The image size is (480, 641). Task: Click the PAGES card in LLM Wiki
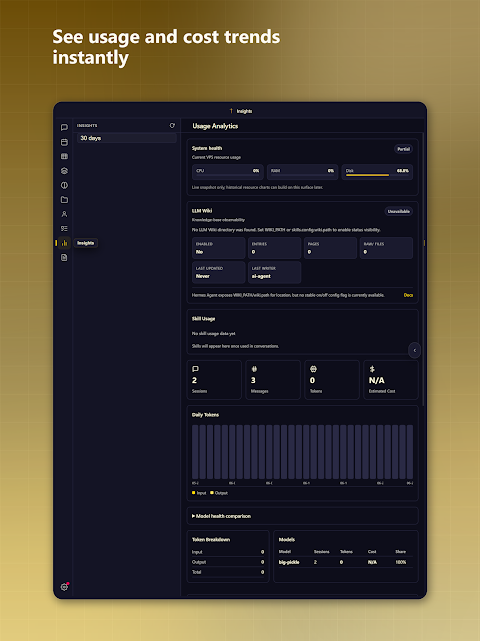[x=330, y=248]
